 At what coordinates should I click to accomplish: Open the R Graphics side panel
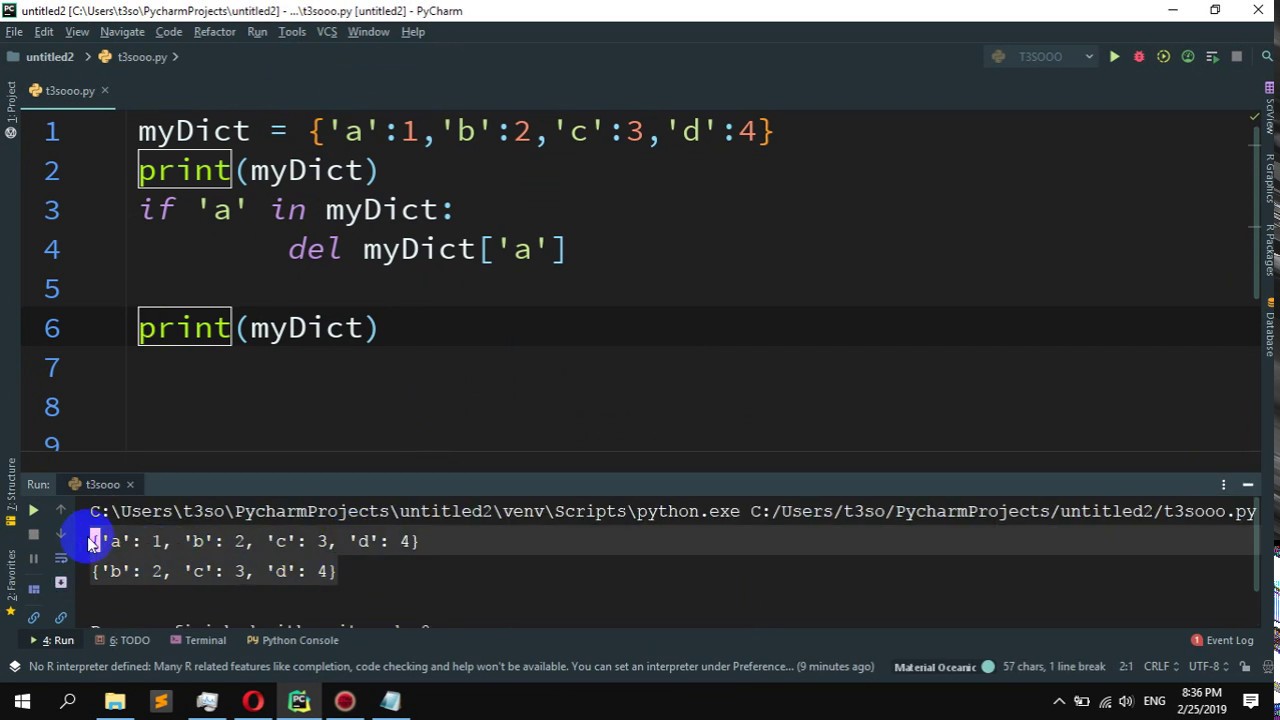coord(1270,180)
